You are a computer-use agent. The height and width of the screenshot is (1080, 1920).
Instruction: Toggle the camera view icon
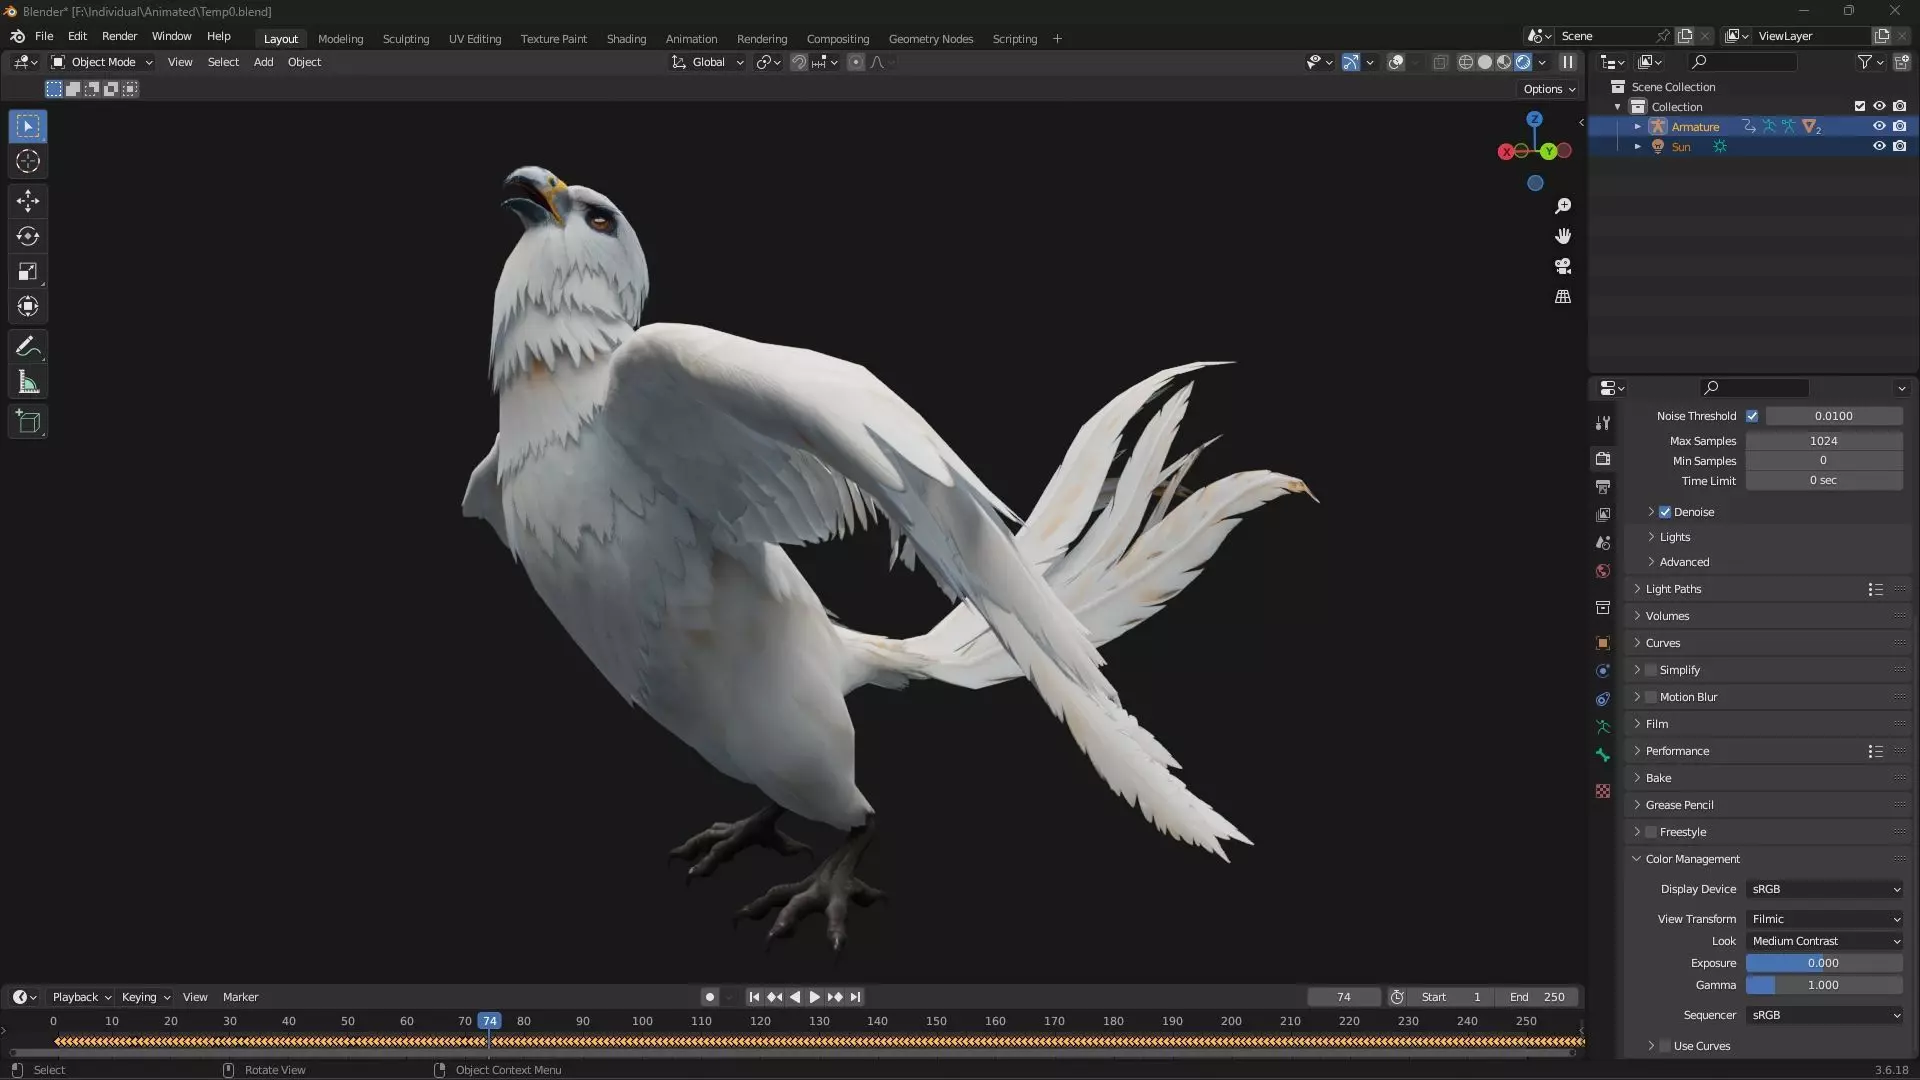pyautogui.click(x=1563, y=266)
